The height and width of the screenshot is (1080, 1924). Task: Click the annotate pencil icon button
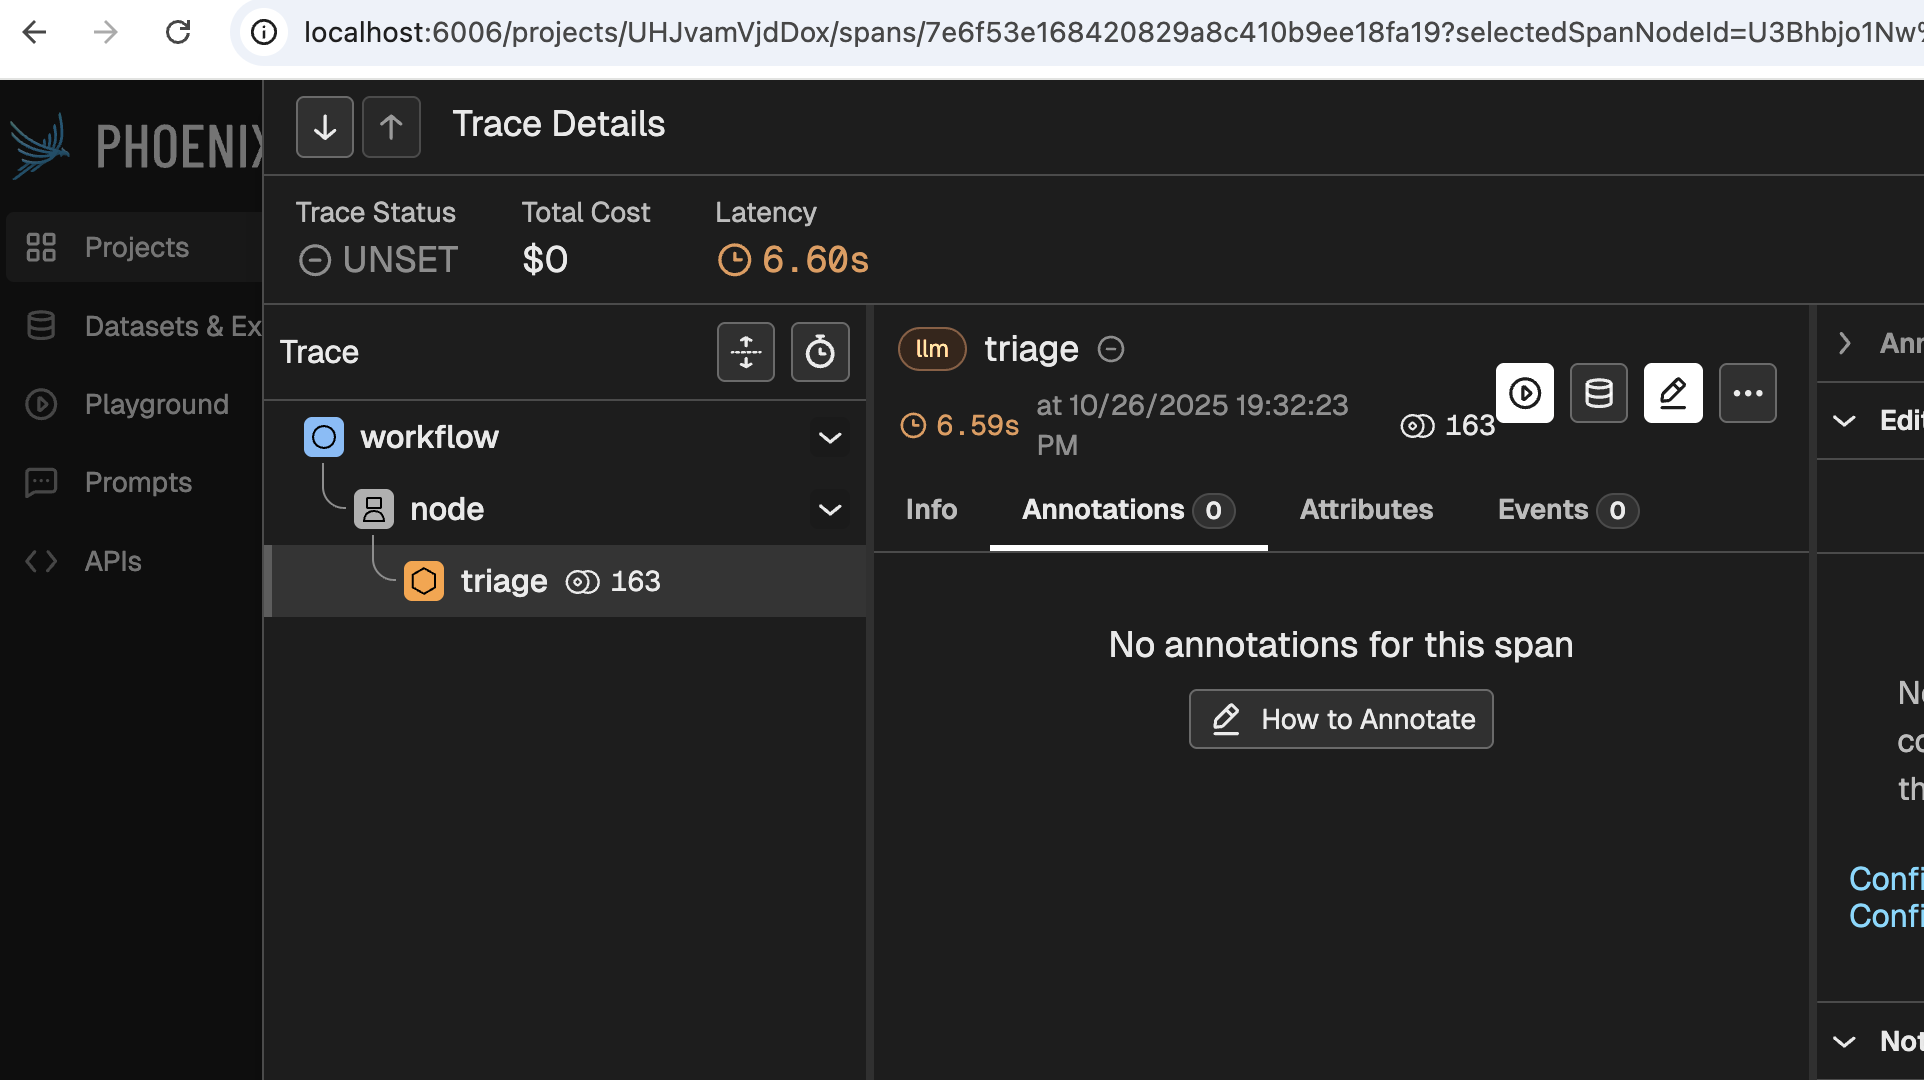1673,393
